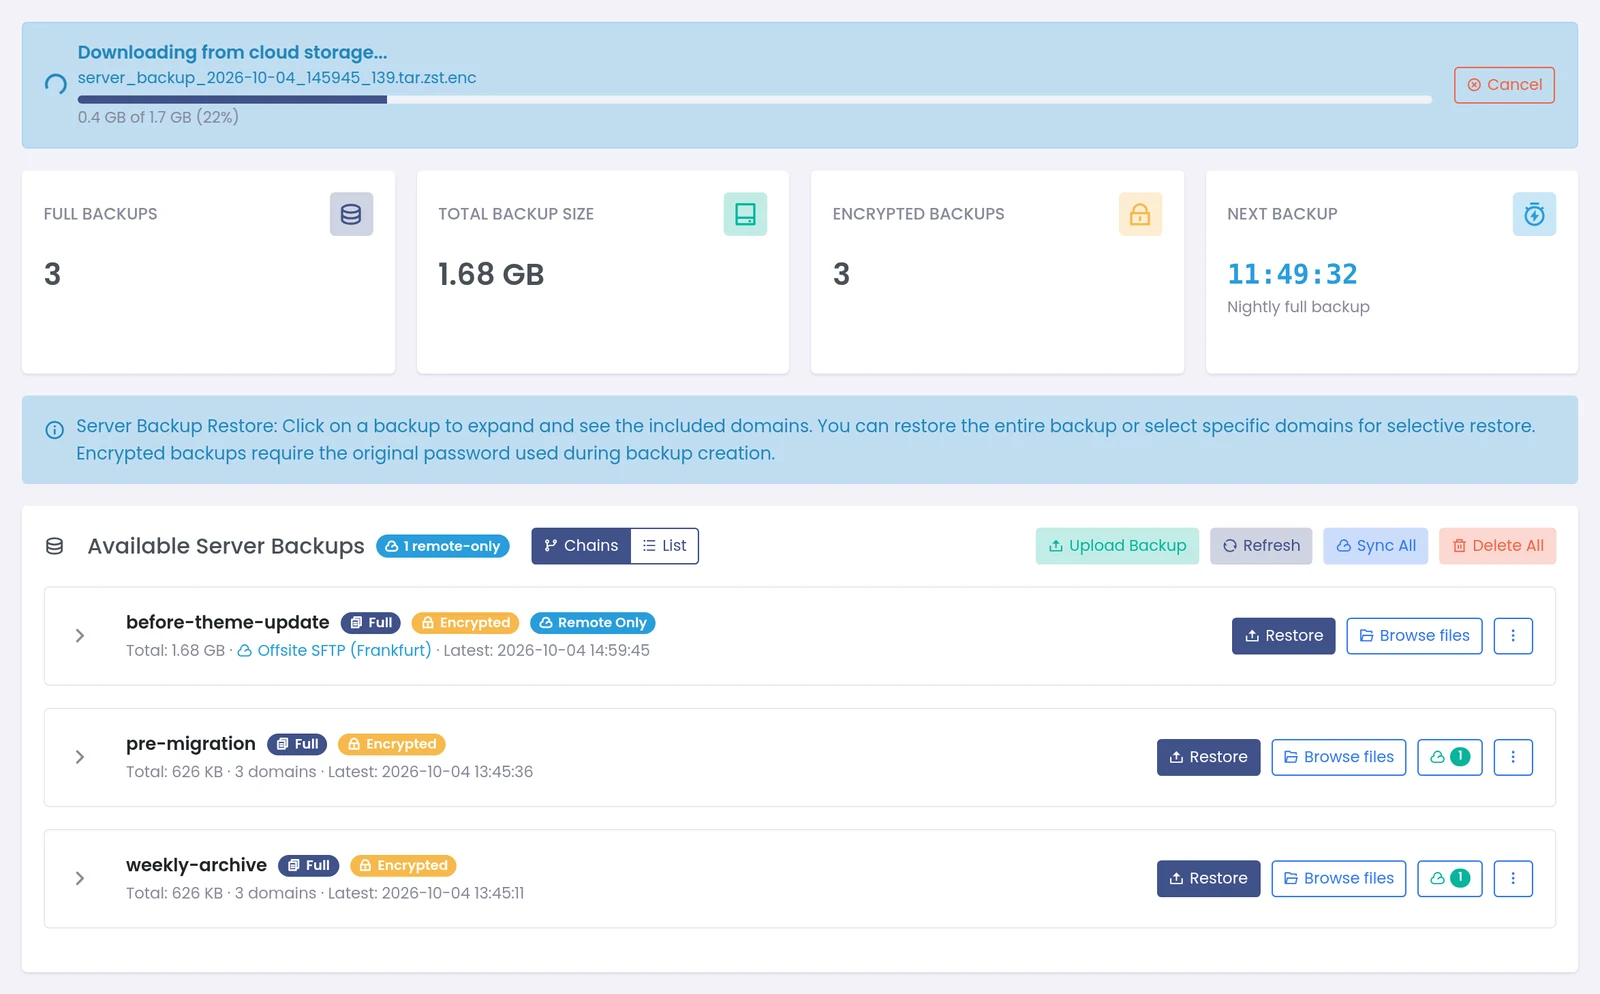Click the download progress bar
This screenshot has height=994, width=1600.
(755, 100)
